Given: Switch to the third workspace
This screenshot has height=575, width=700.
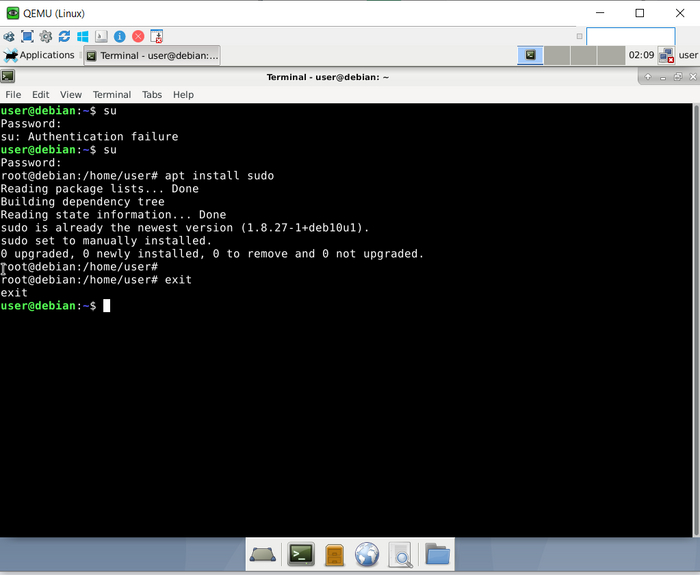Looking at the screenshot, I should [x=583, y=55].
